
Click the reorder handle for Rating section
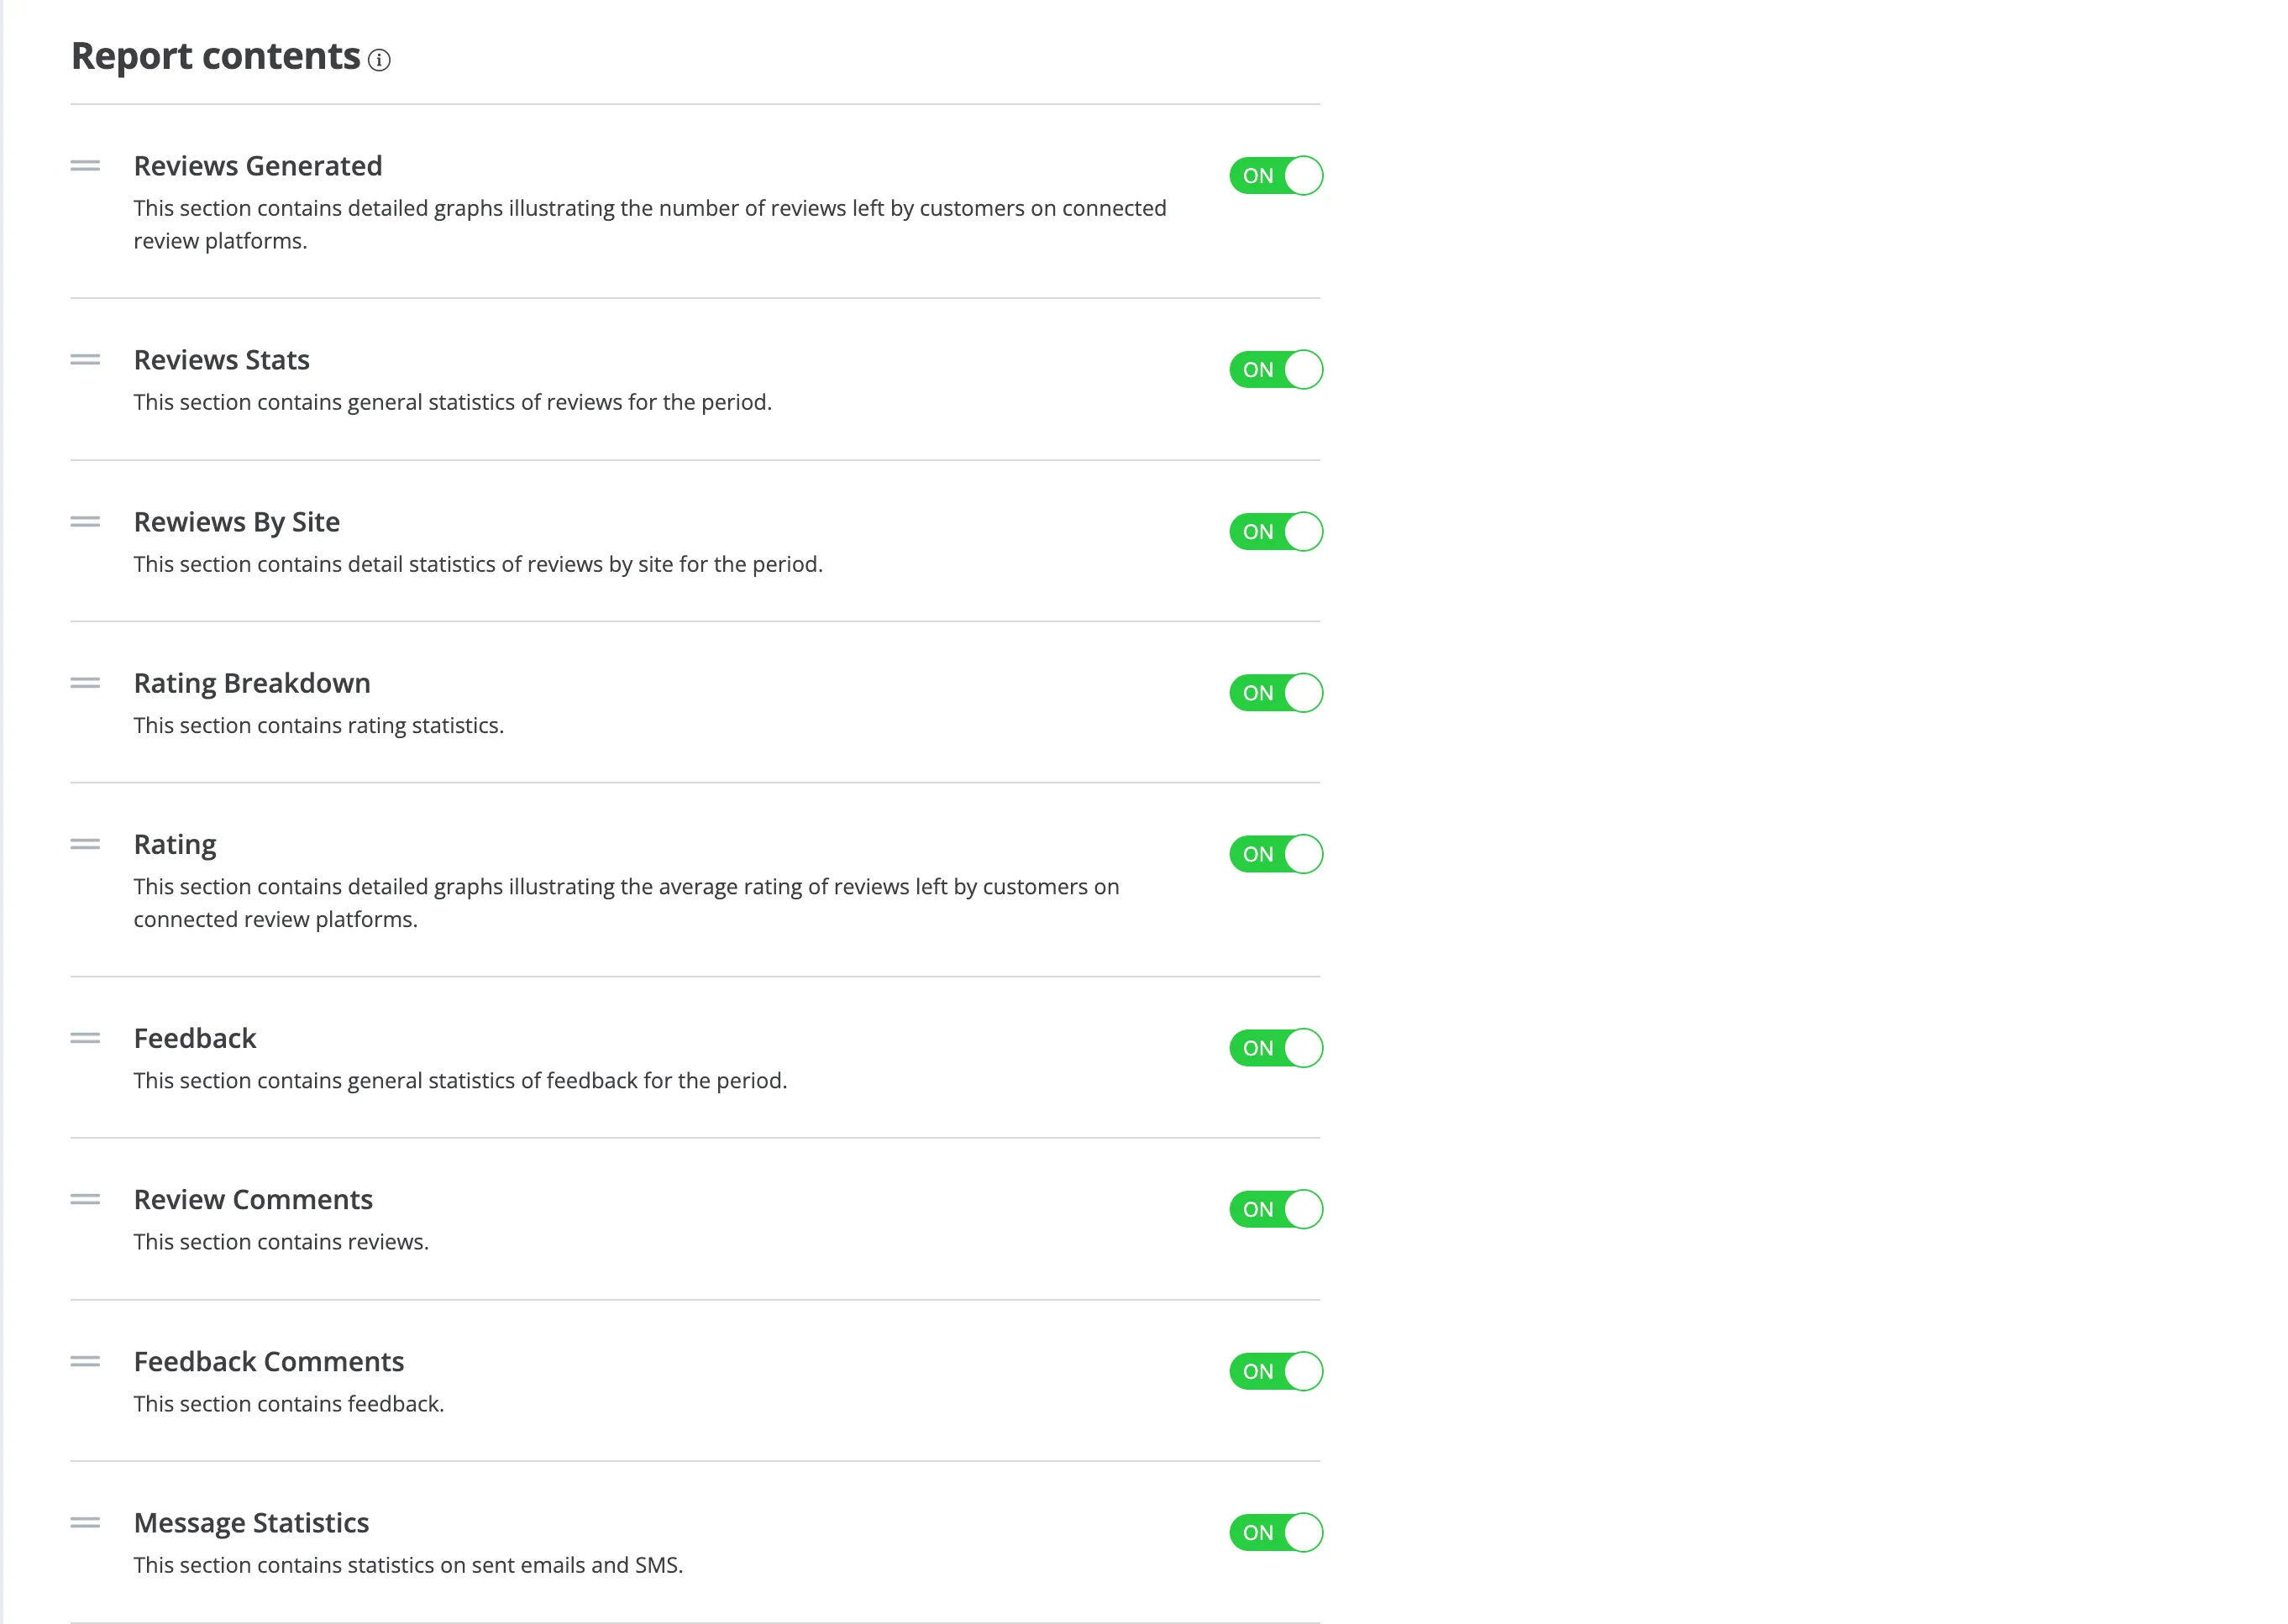(x=85, y=845)
